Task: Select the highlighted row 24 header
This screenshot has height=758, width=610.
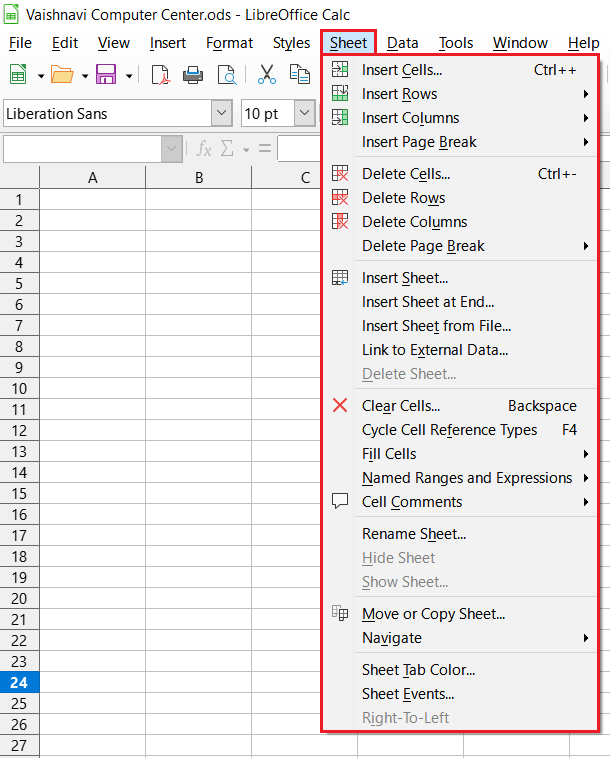Action: (x=19, y=683)
